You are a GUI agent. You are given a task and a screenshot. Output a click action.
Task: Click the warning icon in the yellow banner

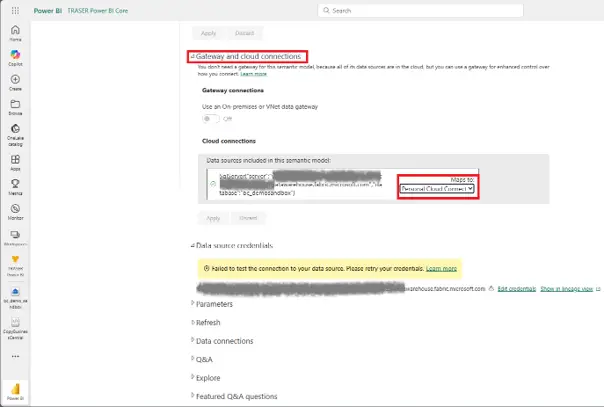(x=206, y=268)
